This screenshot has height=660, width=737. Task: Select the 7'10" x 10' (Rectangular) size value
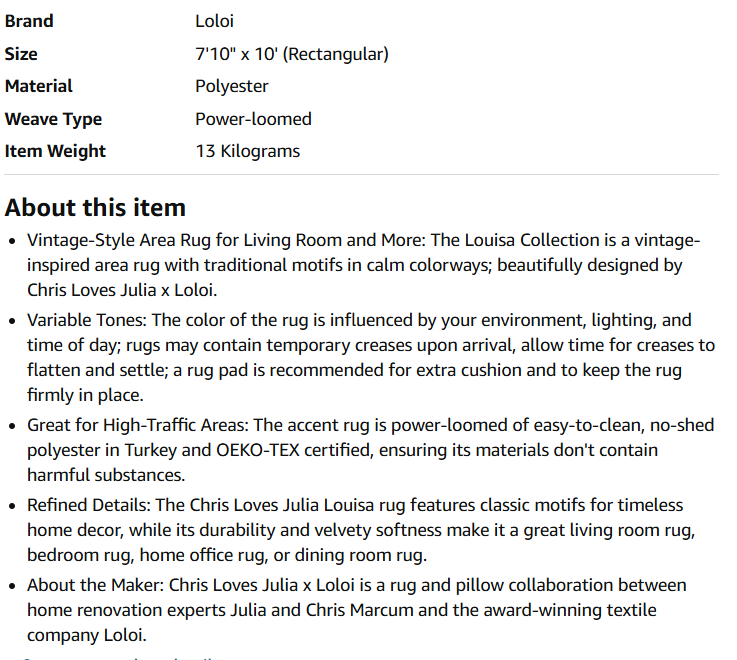tap(292, 54)
